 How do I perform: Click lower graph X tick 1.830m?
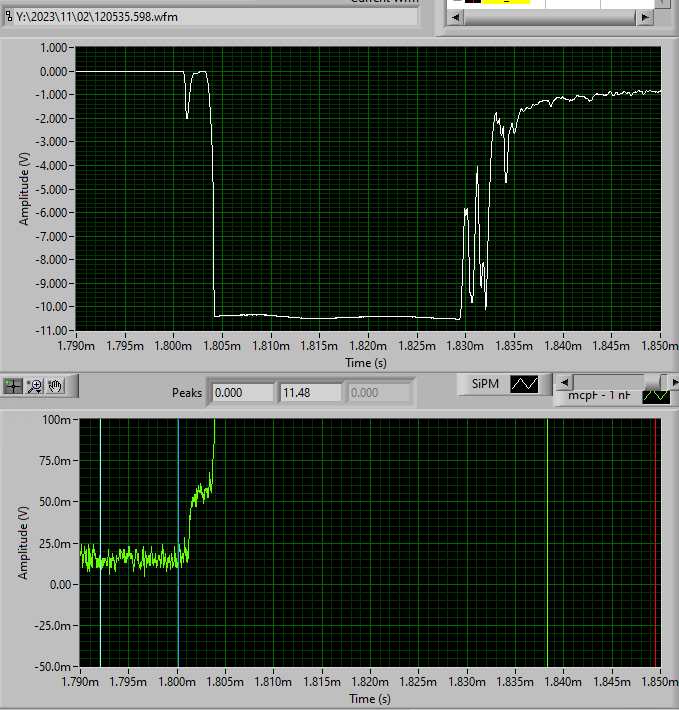point(467,681)
